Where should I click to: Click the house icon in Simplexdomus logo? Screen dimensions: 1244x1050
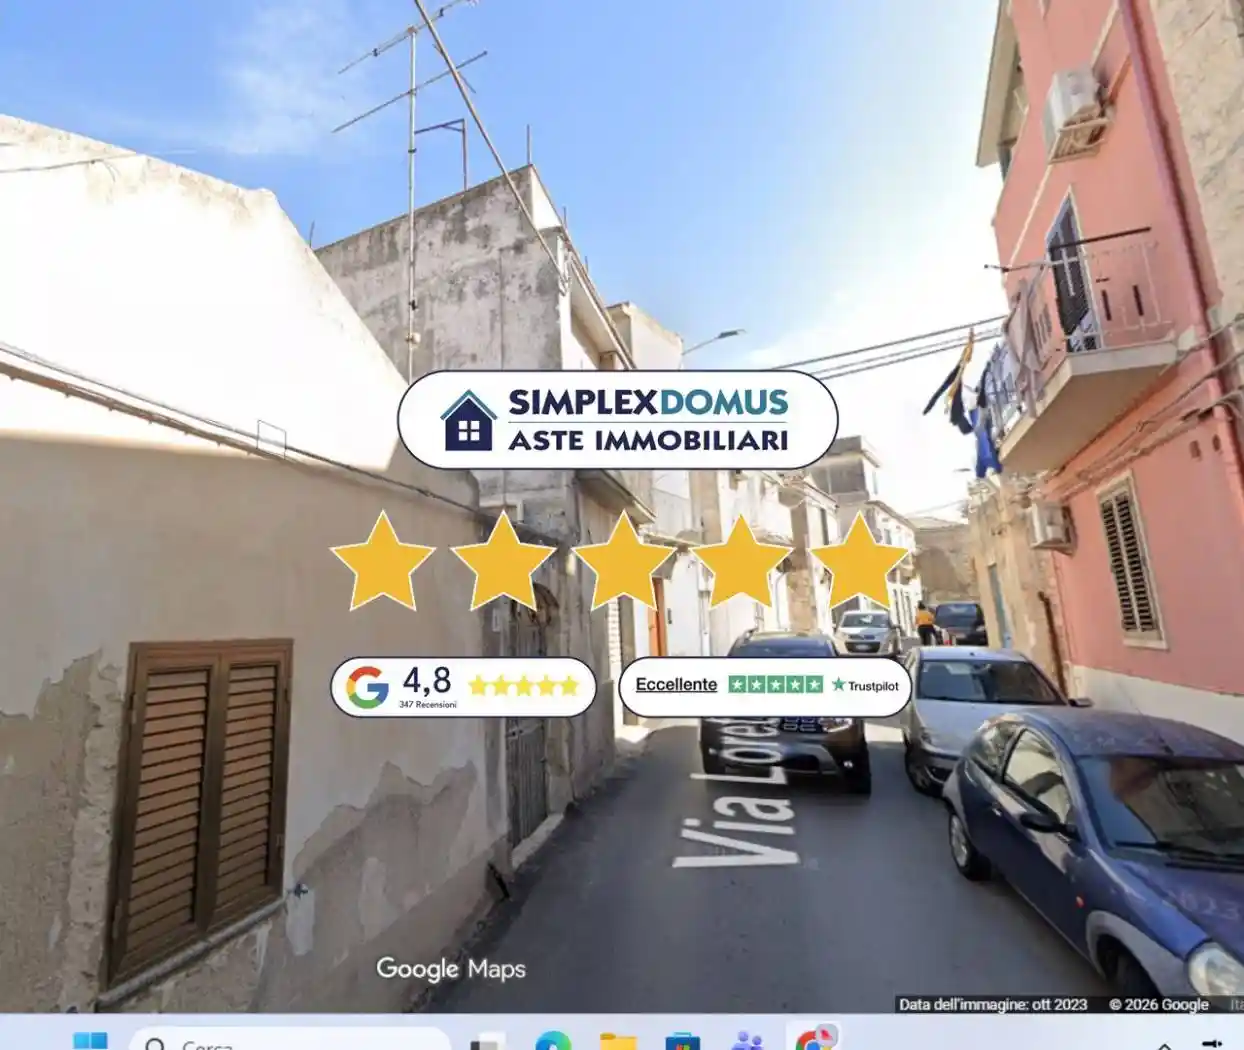(468, 421)
